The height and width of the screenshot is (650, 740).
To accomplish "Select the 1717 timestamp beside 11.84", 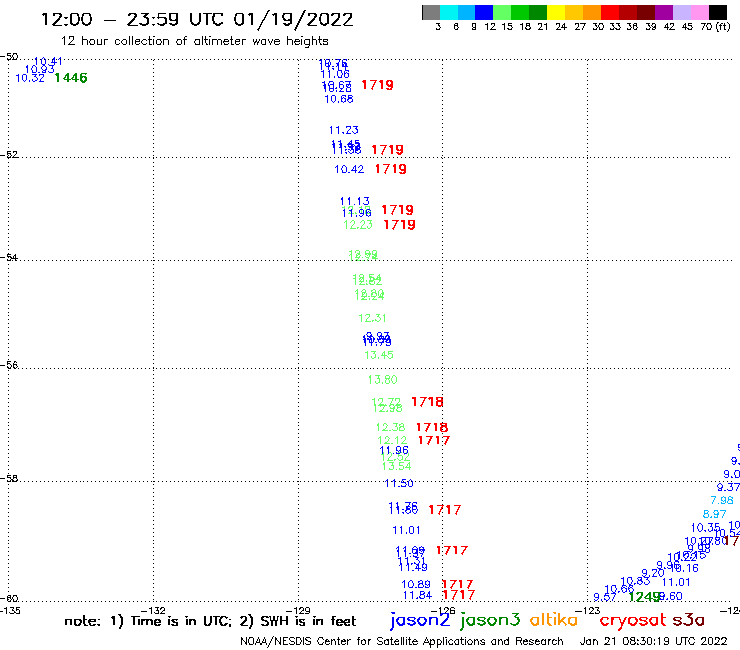I will coord(459,595).
